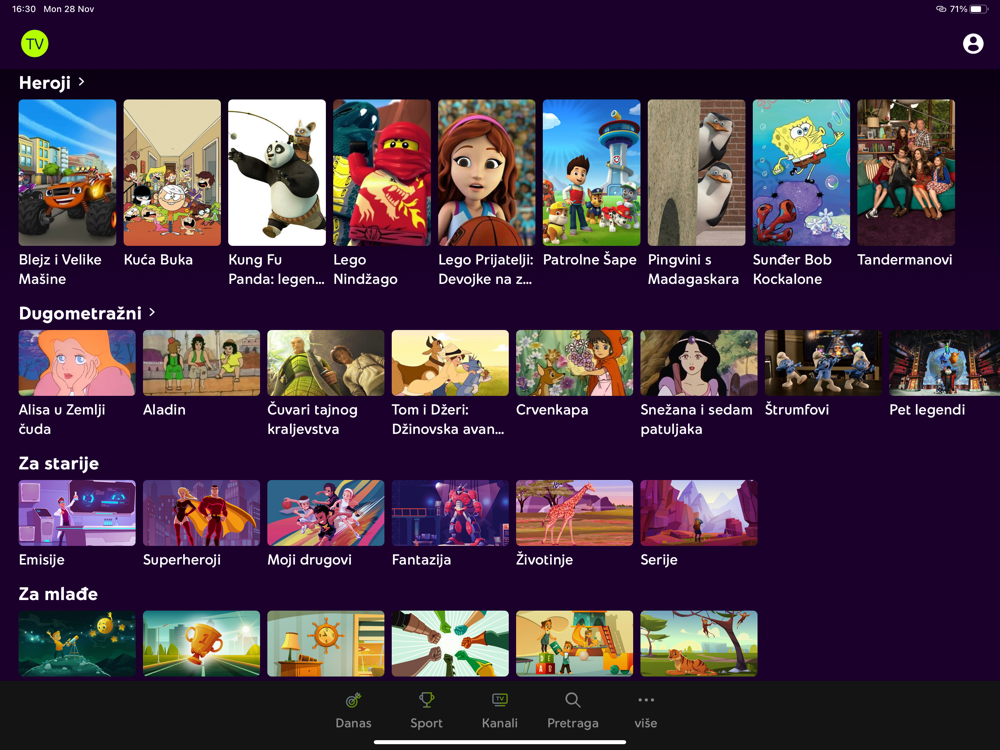
Task: Open the više three-dots icon
Action: 646,700
